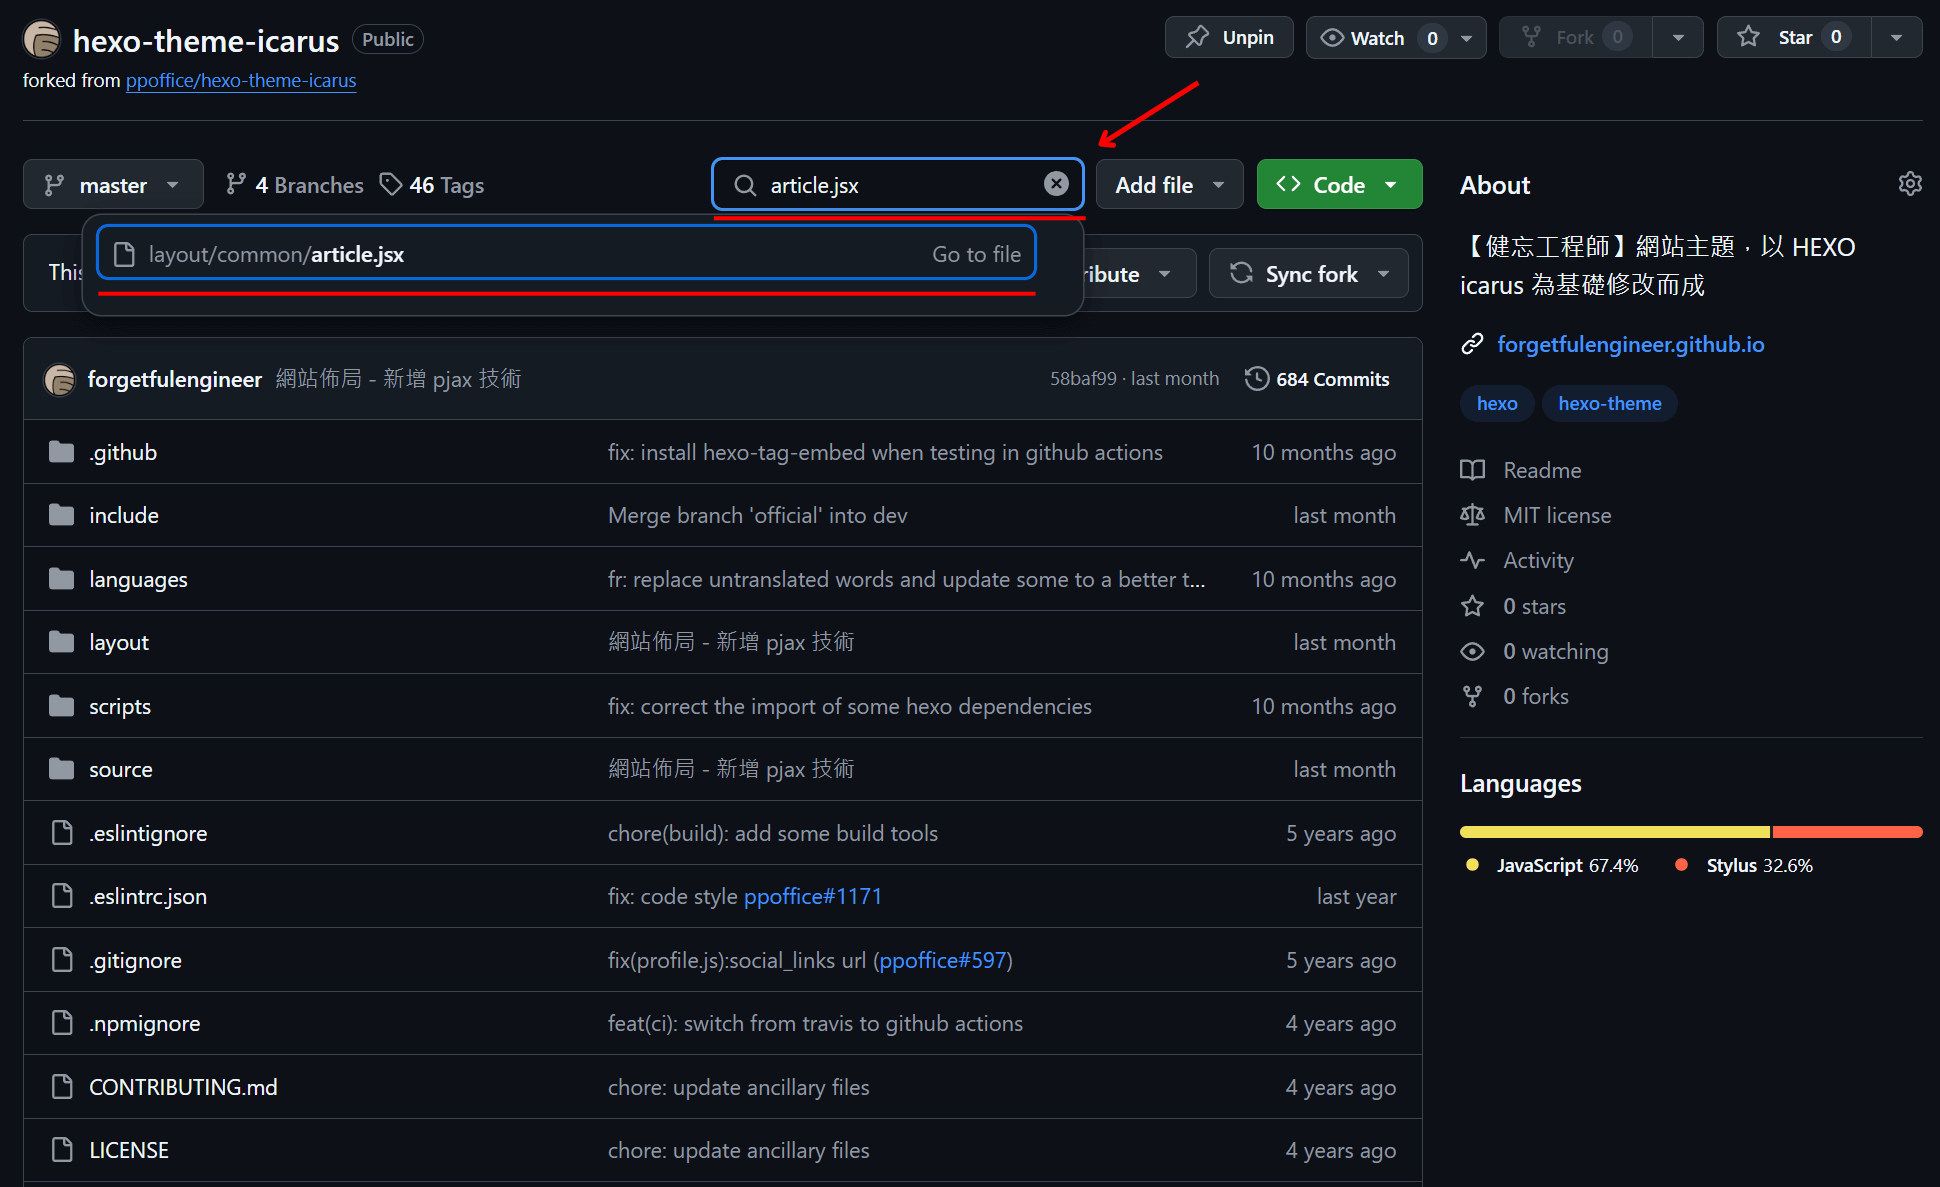Click the tag icon beside 46 Tags
This screenshot has width=1940, height=1187.
391,184
